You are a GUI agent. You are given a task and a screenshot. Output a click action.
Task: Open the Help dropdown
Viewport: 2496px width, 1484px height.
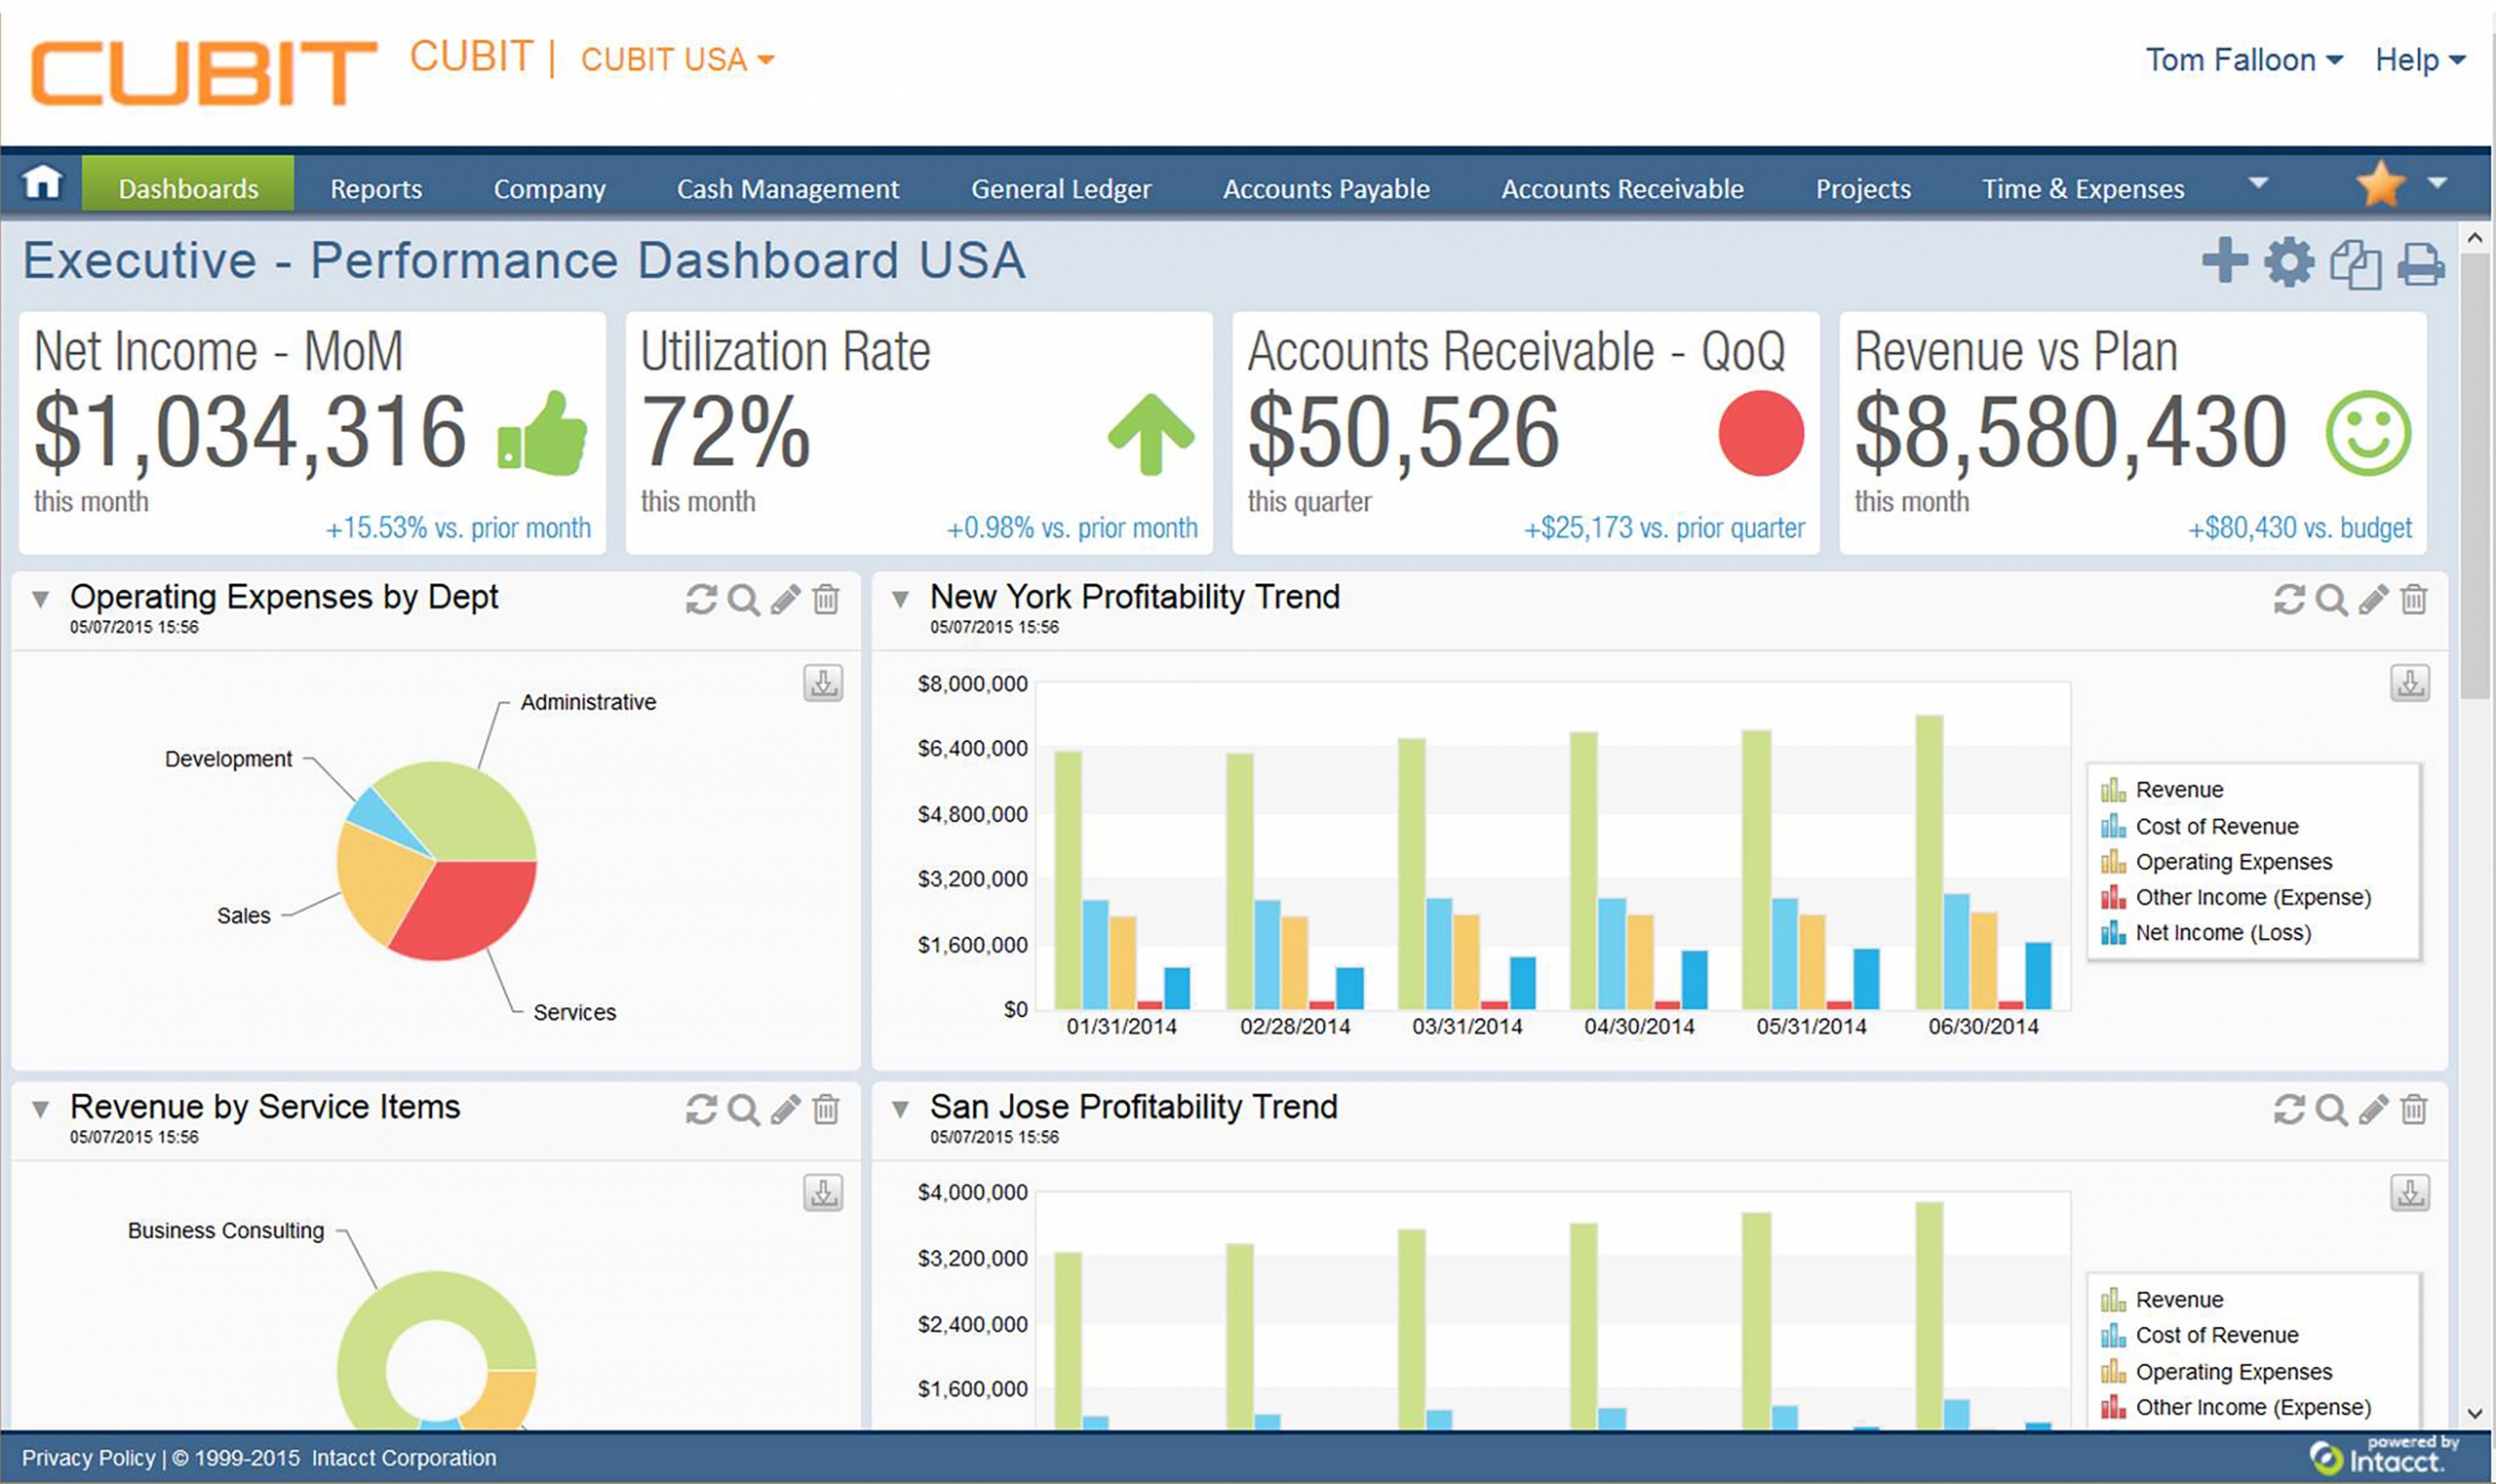(x=2420, y=60)
